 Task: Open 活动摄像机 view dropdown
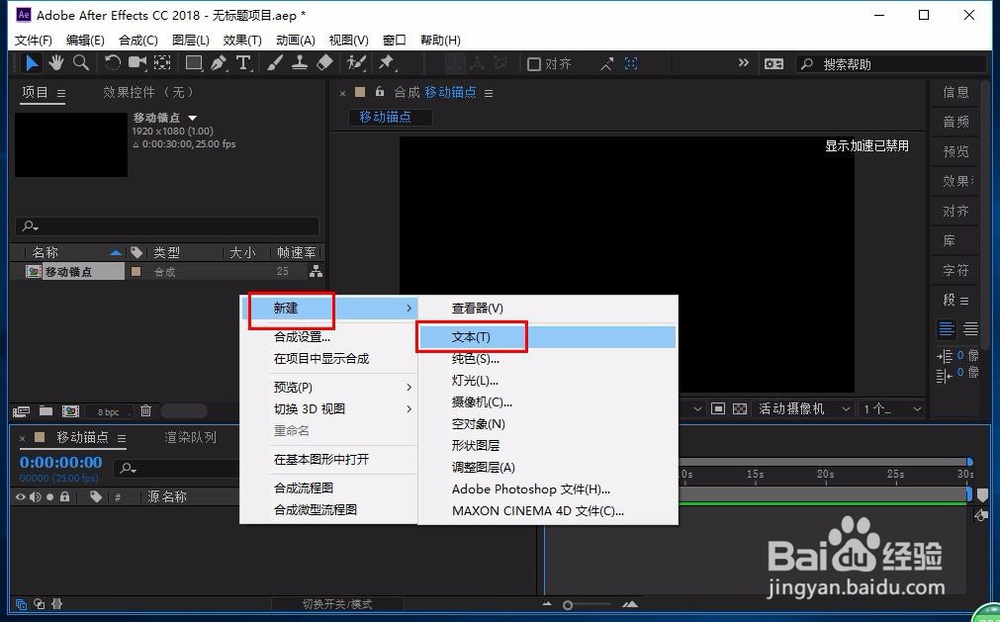point(804,408)
